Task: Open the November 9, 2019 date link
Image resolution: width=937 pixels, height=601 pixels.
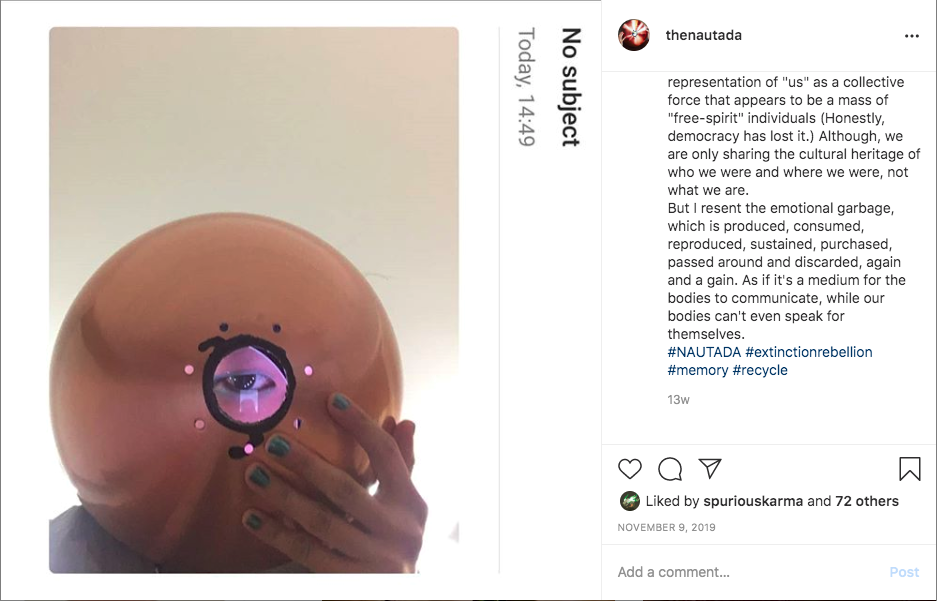Action: coord(666,528)
